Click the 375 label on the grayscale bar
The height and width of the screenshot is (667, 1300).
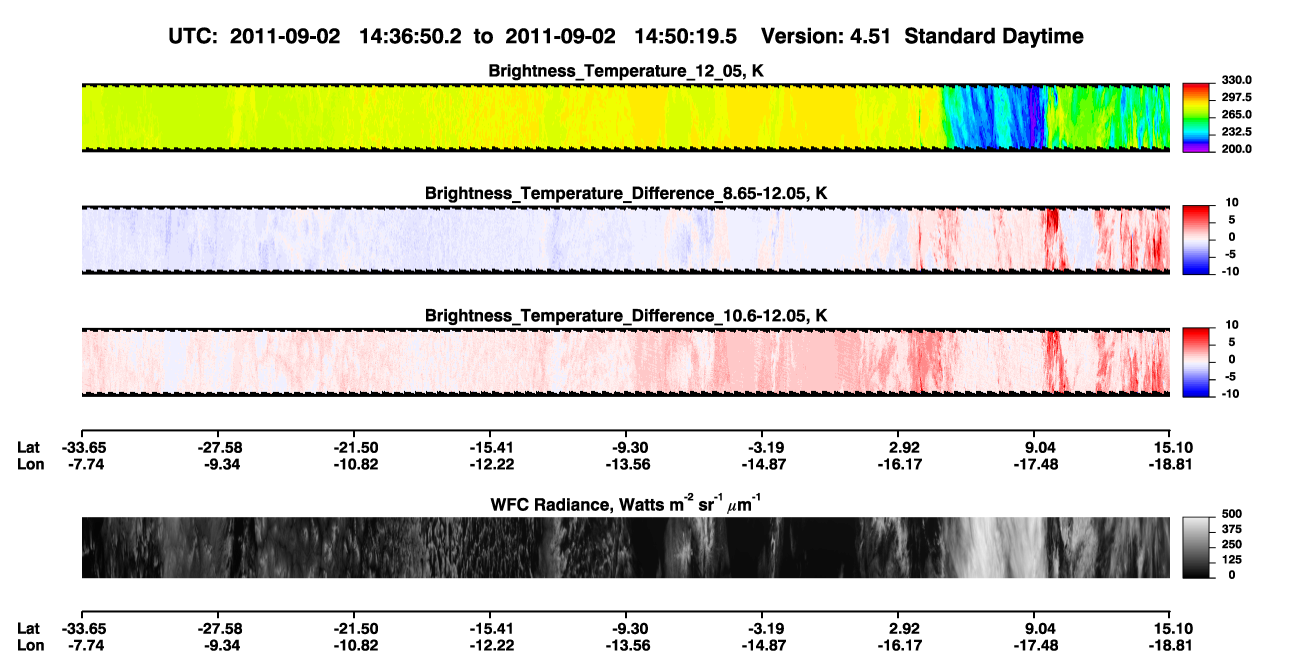pos(1232,529)
